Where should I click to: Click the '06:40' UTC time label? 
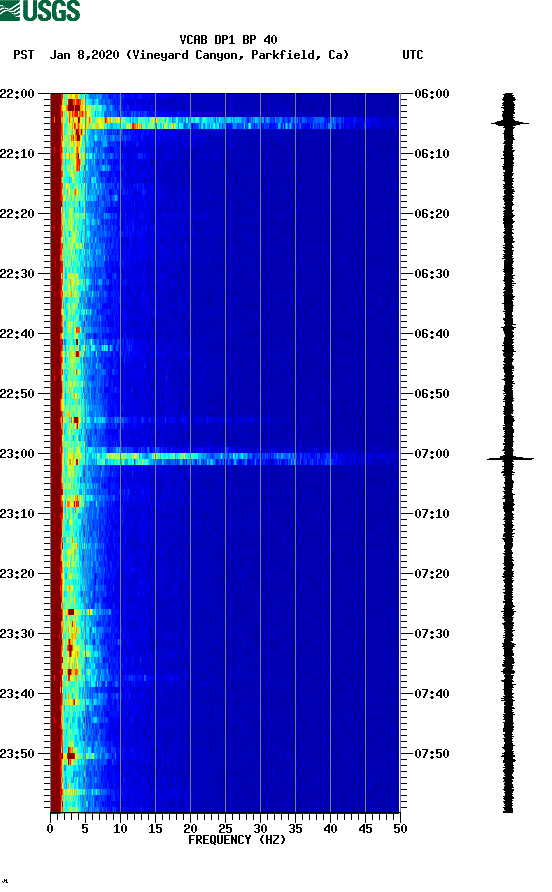click(432, 333)
